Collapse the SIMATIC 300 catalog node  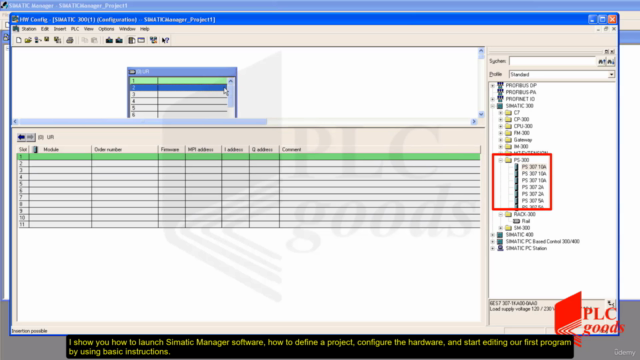[x=493, y=106]
